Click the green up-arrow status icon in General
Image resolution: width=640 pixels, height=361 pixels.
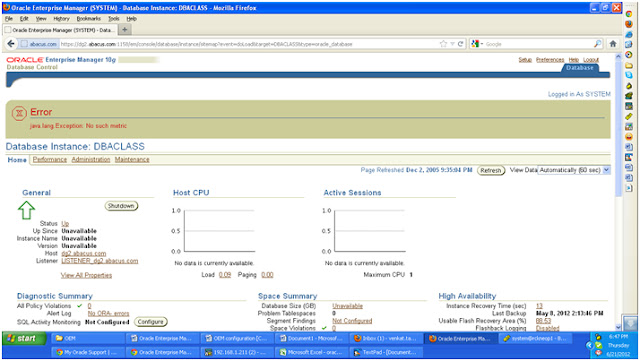(26, 210)
